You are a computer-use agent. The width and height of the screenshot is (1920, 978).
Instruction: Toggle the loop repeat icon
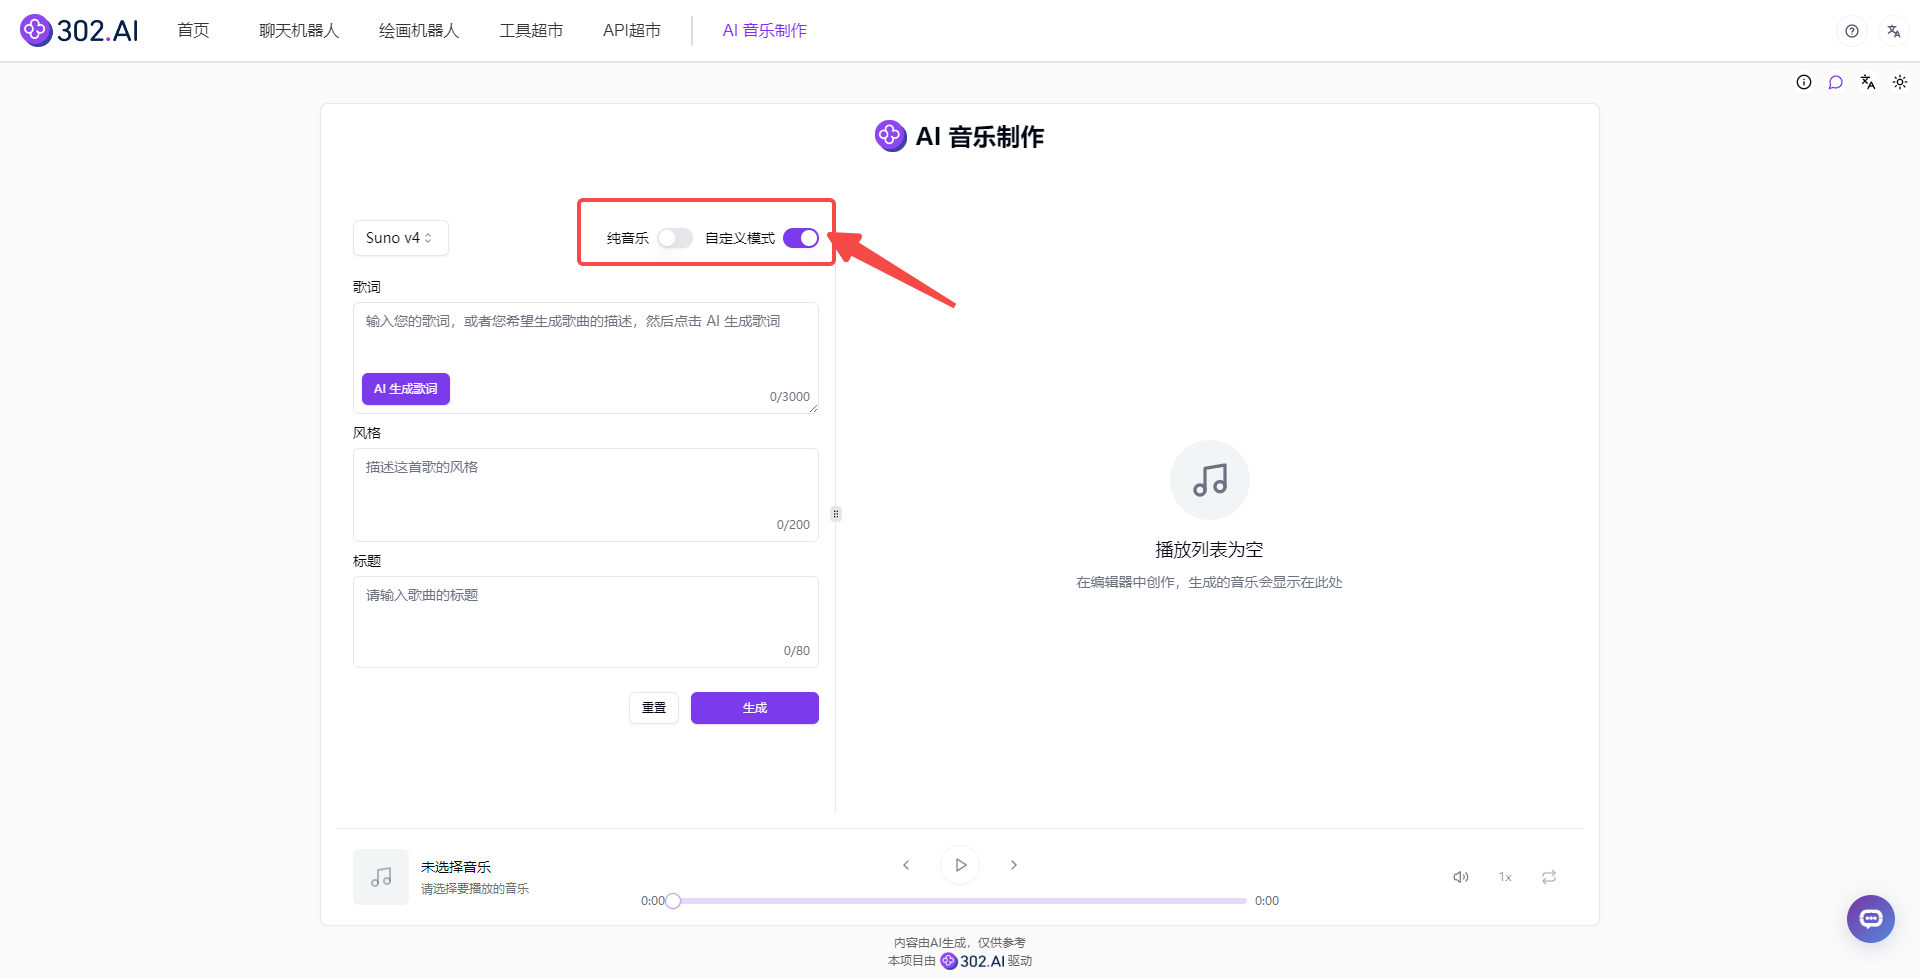click(x=1549, y=877)
